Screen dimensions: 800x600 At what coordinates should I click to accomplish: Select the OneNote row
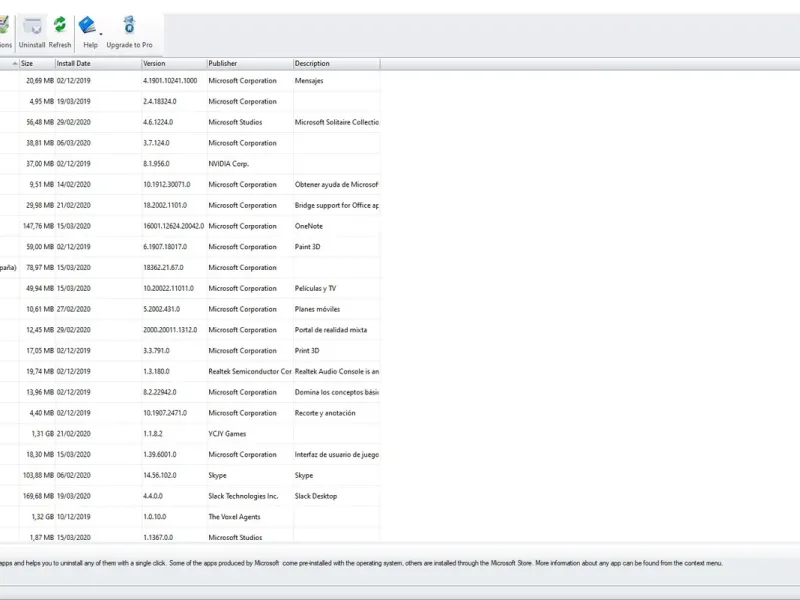click(190, 226)
